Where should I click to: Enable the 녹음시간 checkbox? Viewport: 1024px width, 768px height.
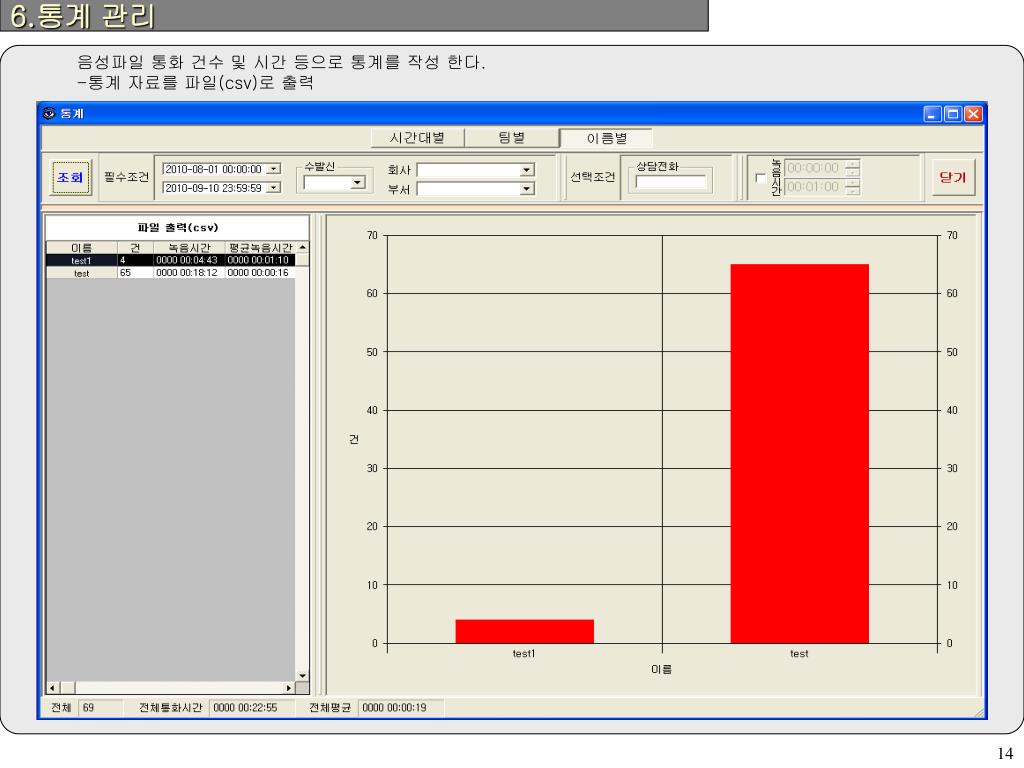pyautogui.click(x=760, y=178)
